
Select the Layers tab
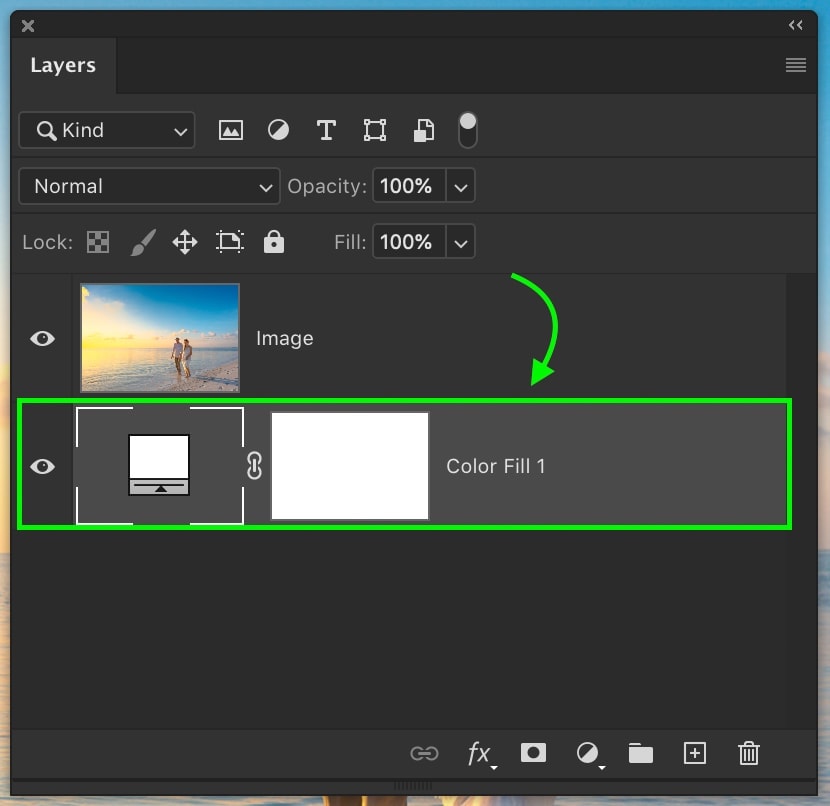pyautogui.click(x=64, y=66)
